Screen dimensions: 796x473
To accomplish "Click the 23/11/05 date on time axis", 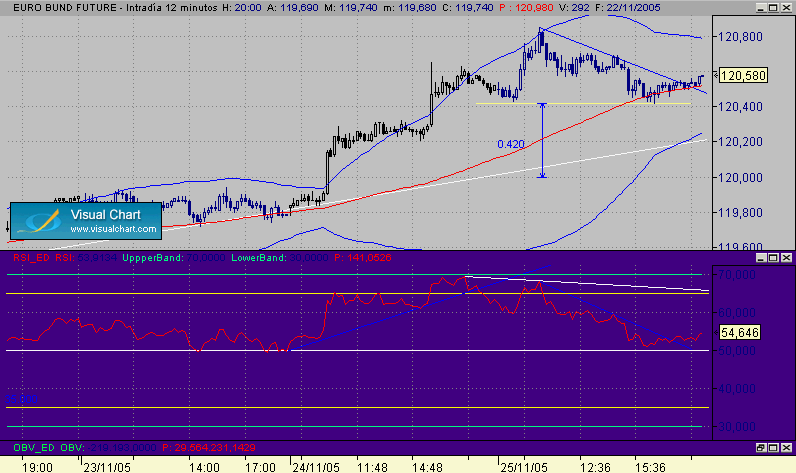I will coord(107,467).
